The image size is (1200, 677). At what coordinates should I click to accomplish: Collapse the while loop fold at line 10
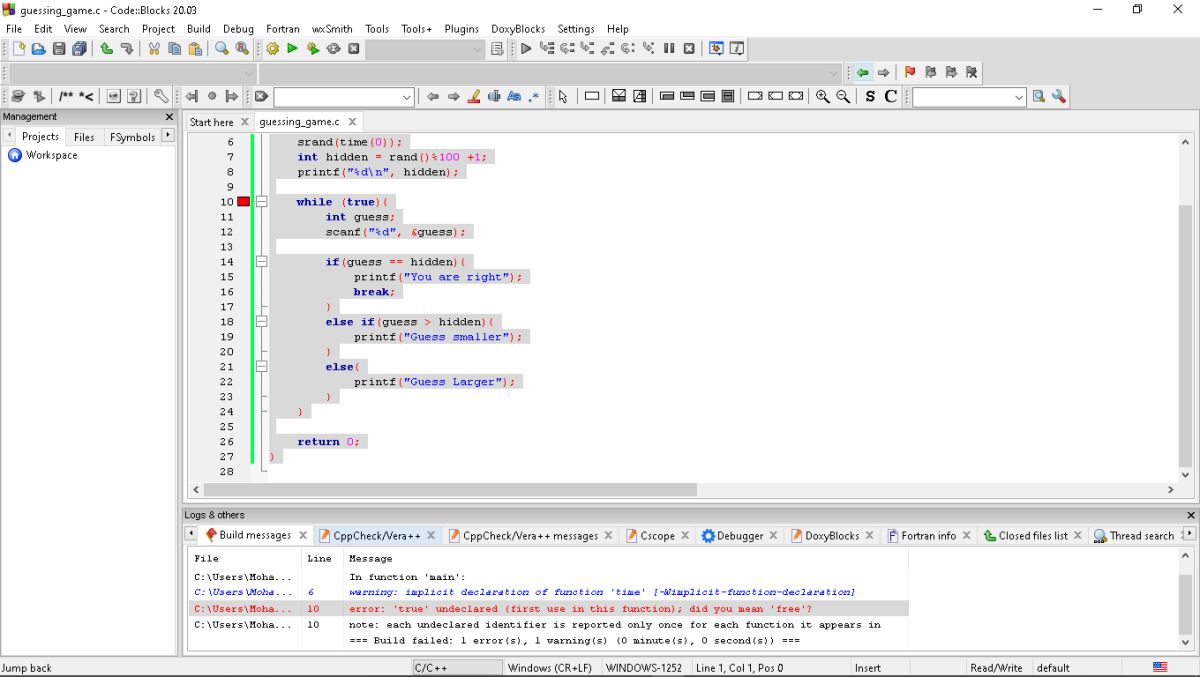tap(262, 202)
